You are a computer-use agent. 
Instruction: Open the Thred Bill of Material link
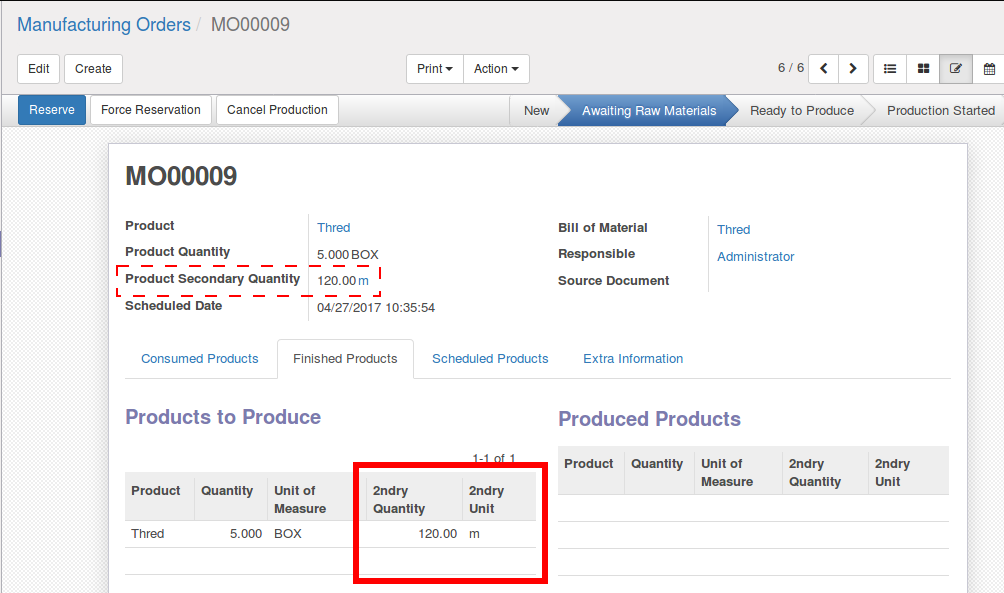click(734, 229)
